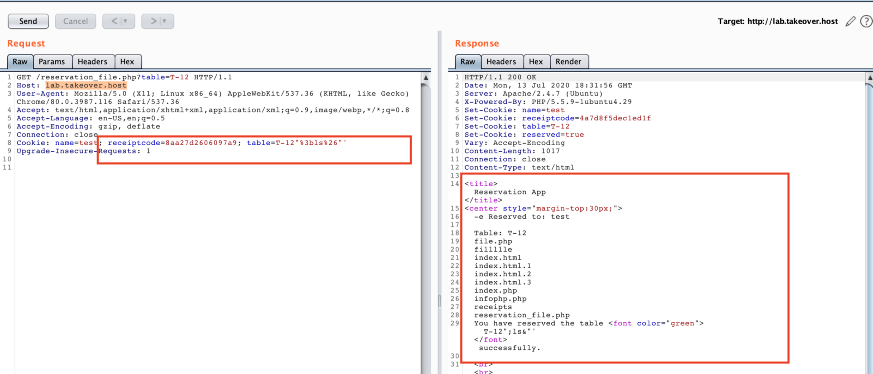Switch to the Response Hex tab
Image resolution: width=873 pixels, height=374 pixels.
(536, 62)
